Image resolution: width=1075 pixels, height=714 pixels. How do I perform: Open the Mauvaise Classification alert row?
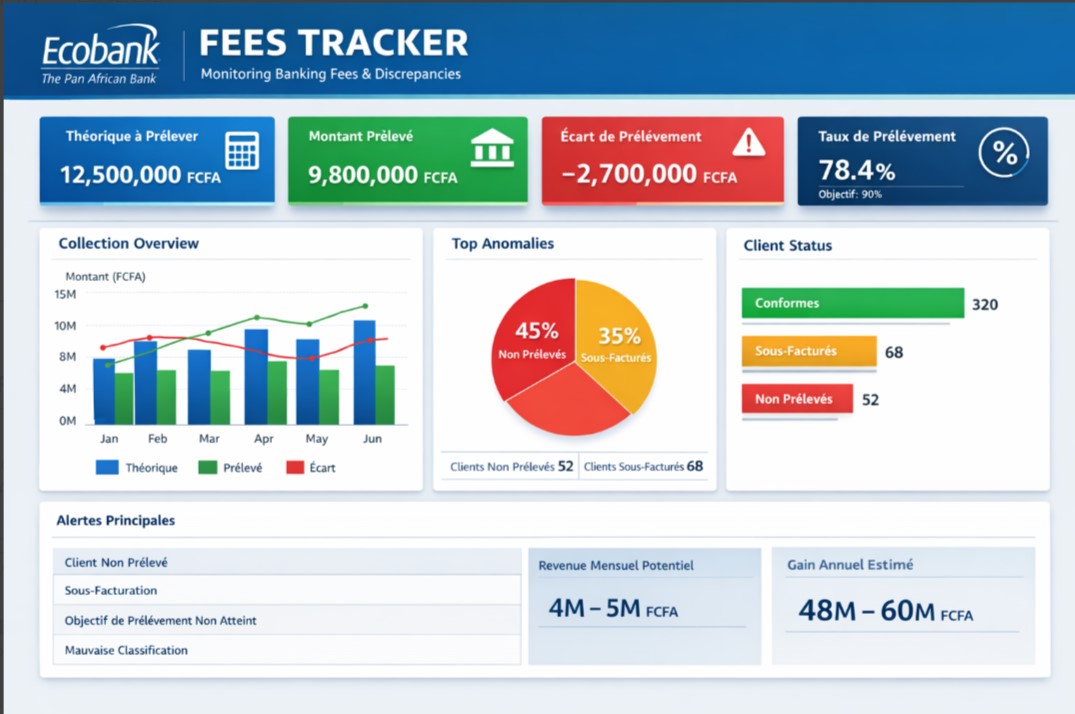click(x=287, y=650)
